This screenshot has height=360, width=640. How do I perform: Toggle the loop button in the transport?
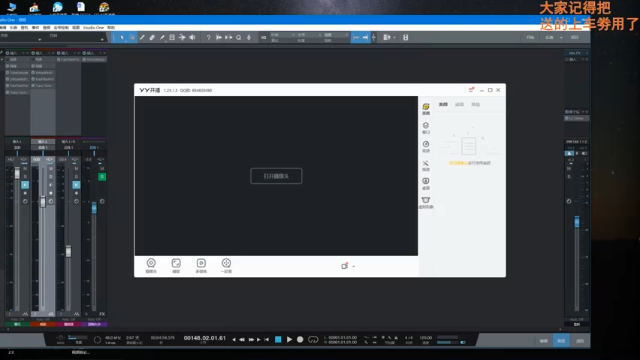coord(313,339)
